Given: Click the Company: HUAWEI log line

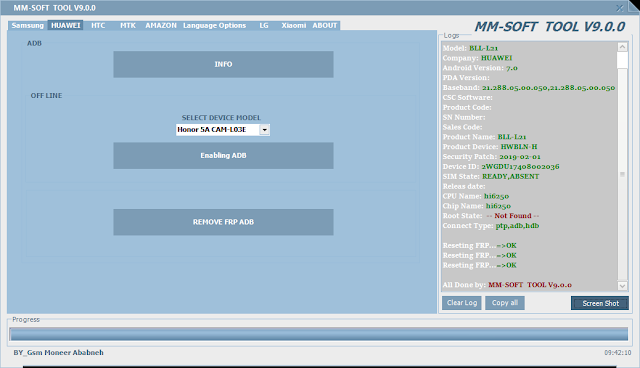Looking at the screenshot, I should click(x=477, y=58).
